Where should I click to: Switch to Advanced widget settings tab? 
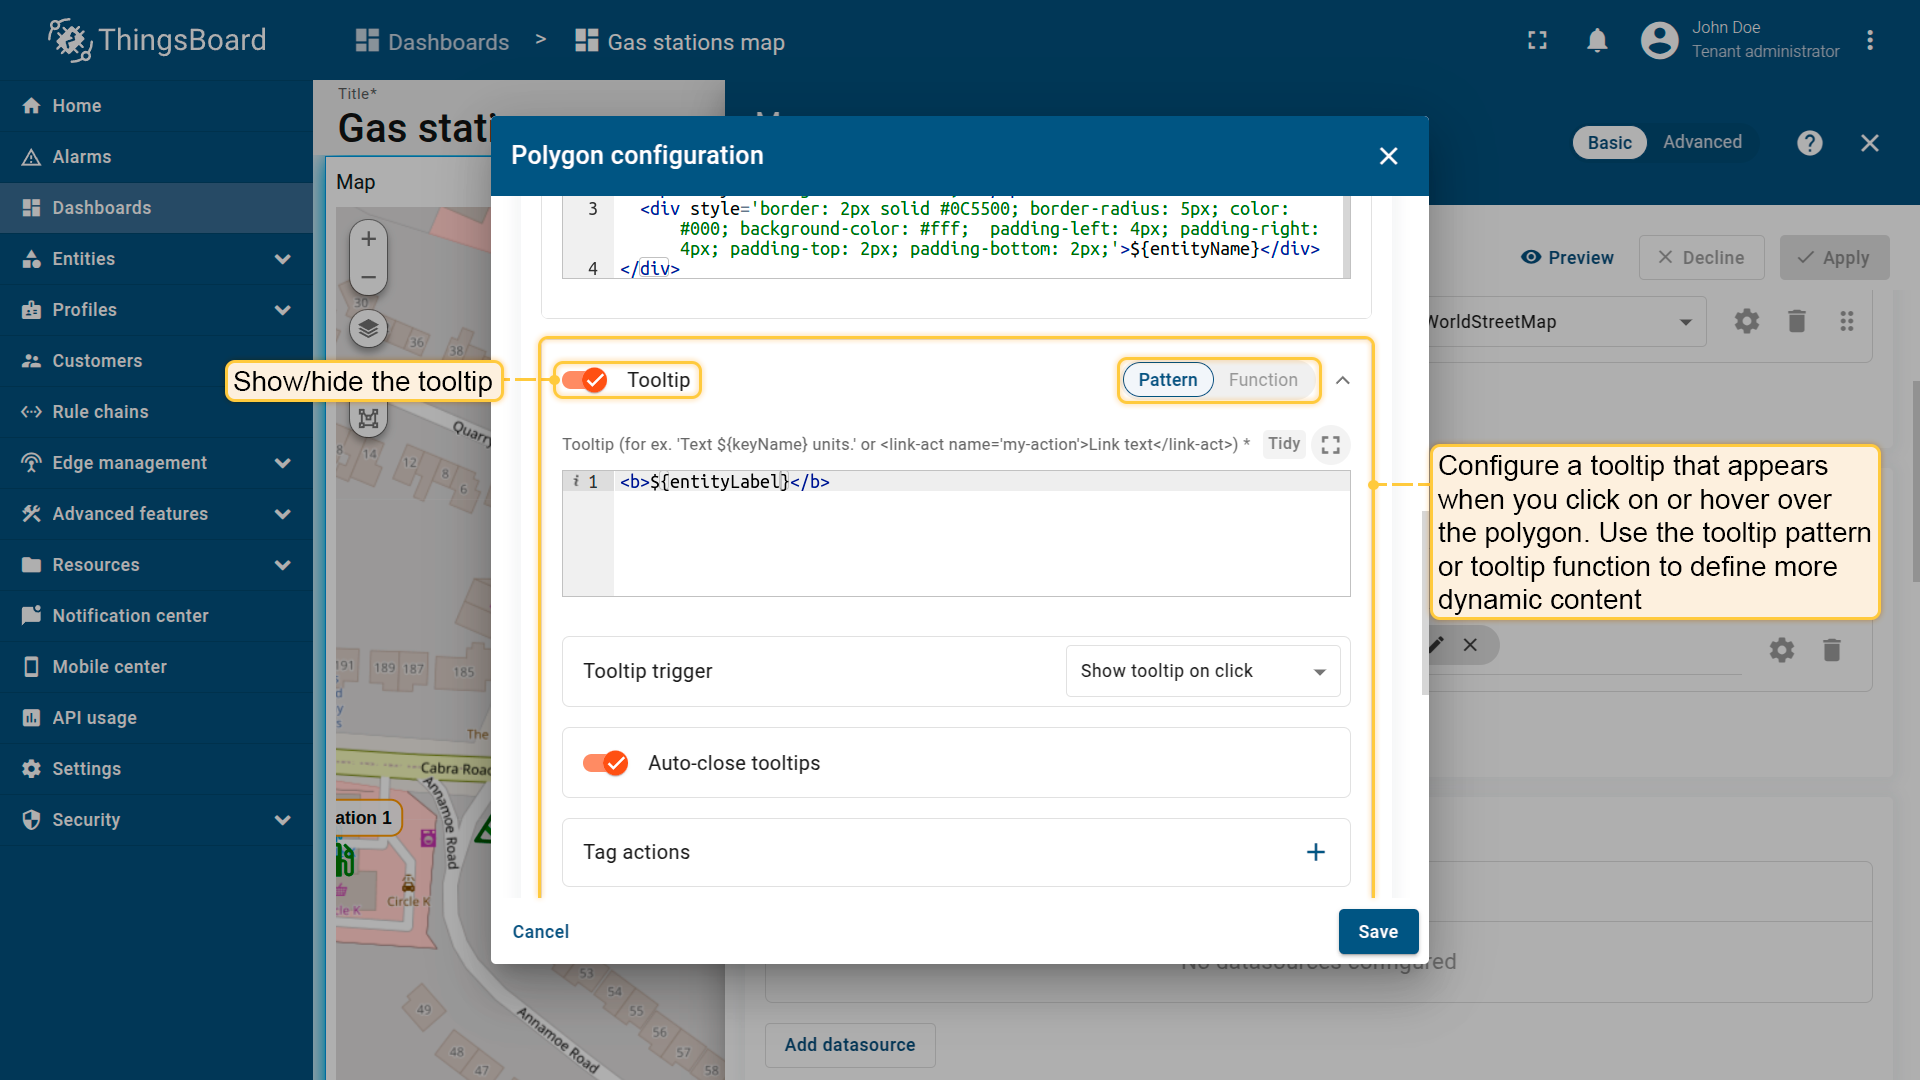point(1702,142)
